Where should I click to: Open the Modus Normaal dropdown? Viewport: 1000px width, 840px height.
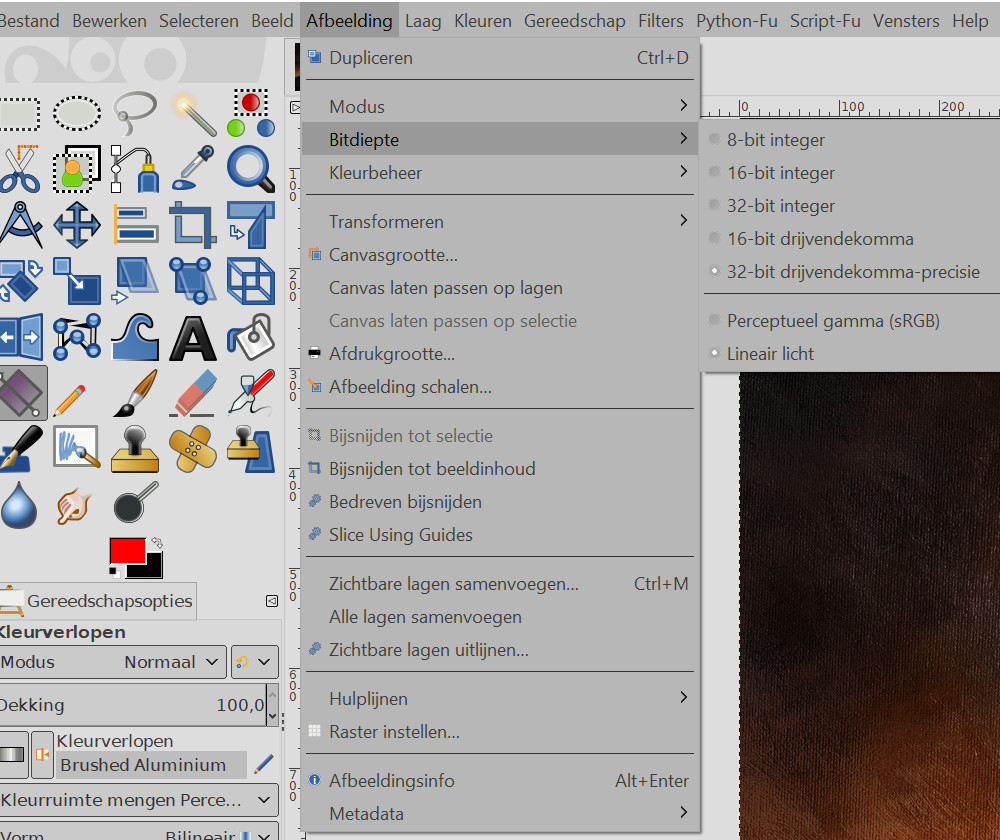(112, 662)
